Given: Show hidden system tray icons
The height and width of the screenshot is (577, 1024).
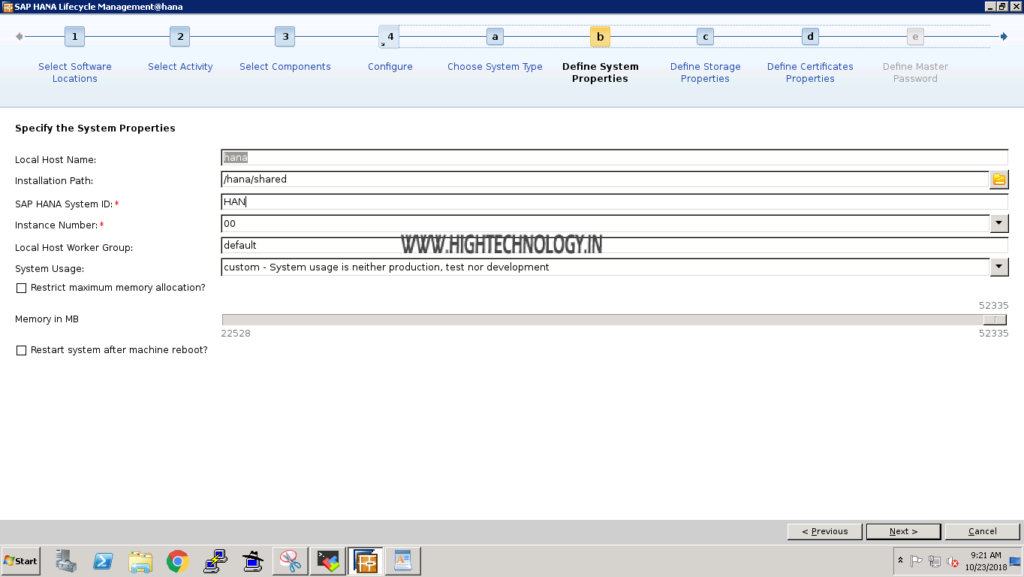Looking at the screenshot, I should pos(901,561).
